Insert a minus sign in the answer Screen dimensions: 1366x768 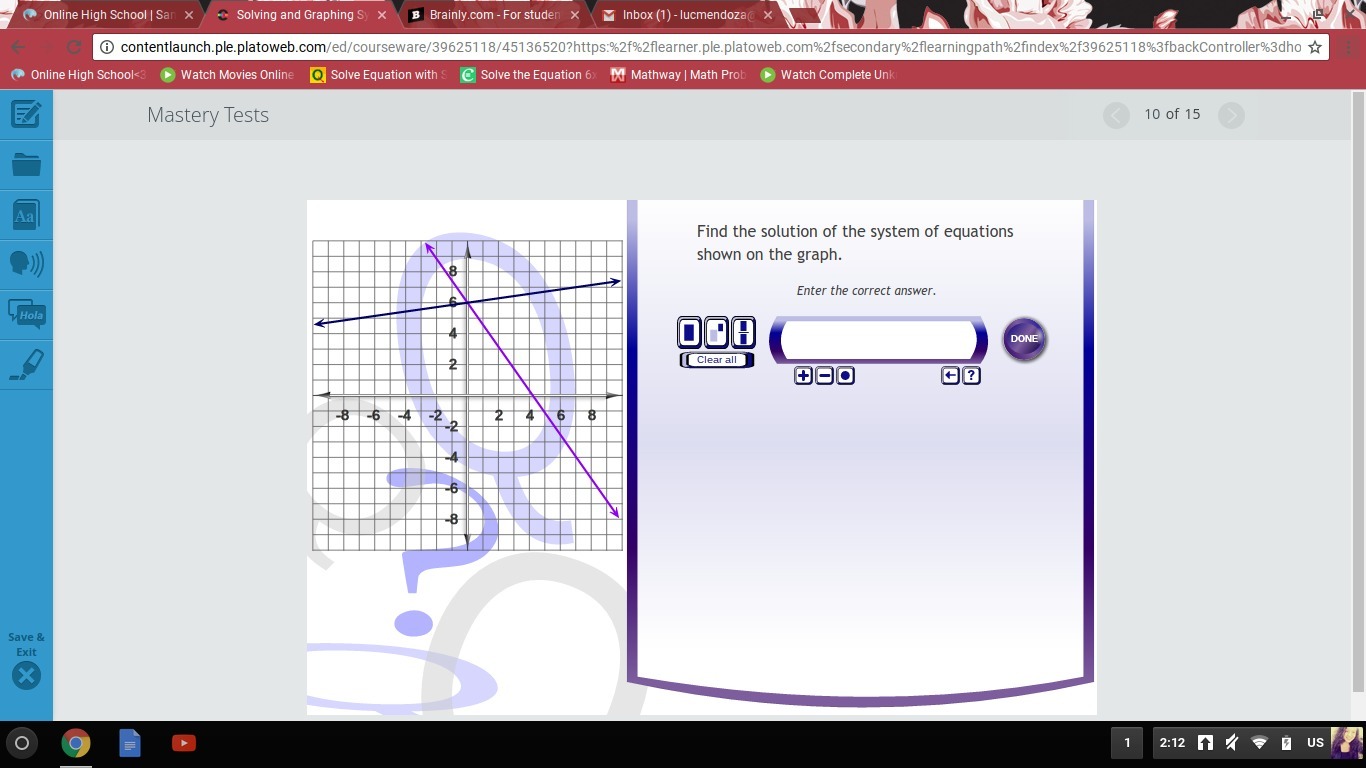tap(824, 376)
